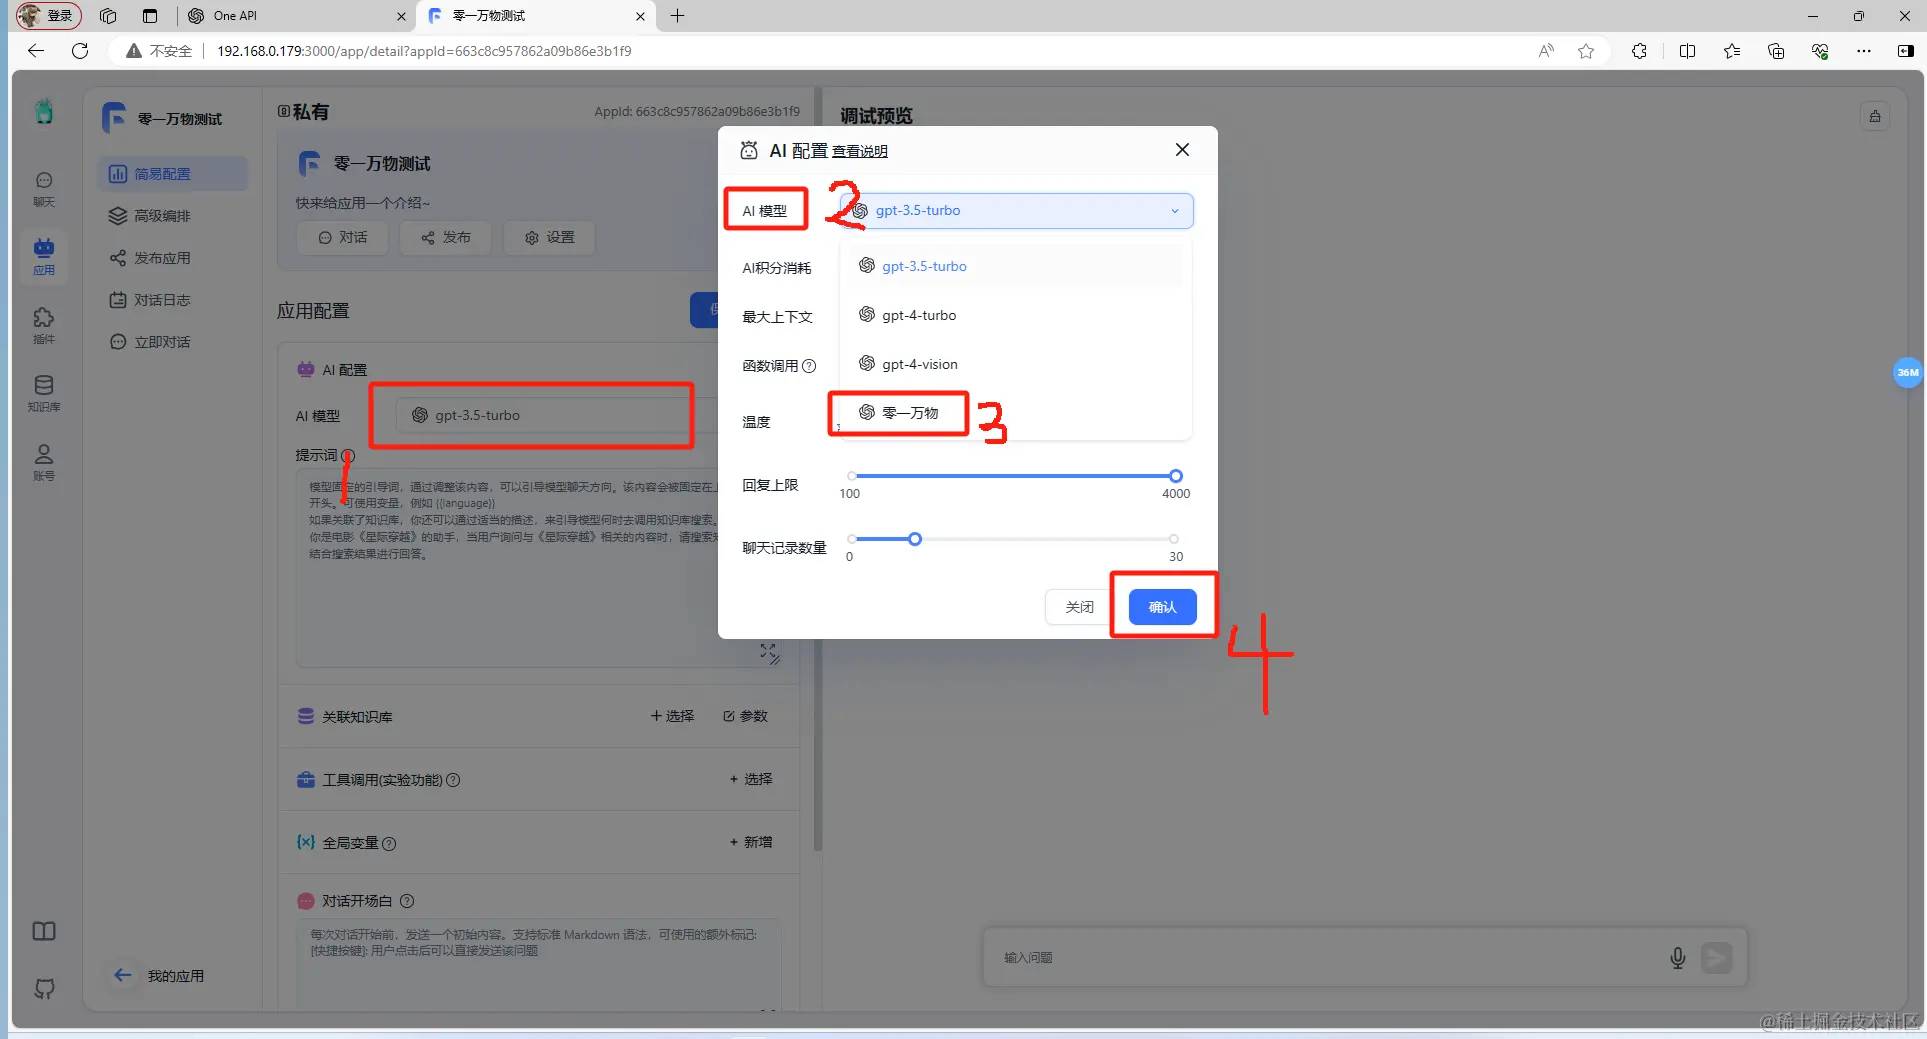
Task: Open the 知识库 knowledge base sidebar icon
Action: coord(44,393)
